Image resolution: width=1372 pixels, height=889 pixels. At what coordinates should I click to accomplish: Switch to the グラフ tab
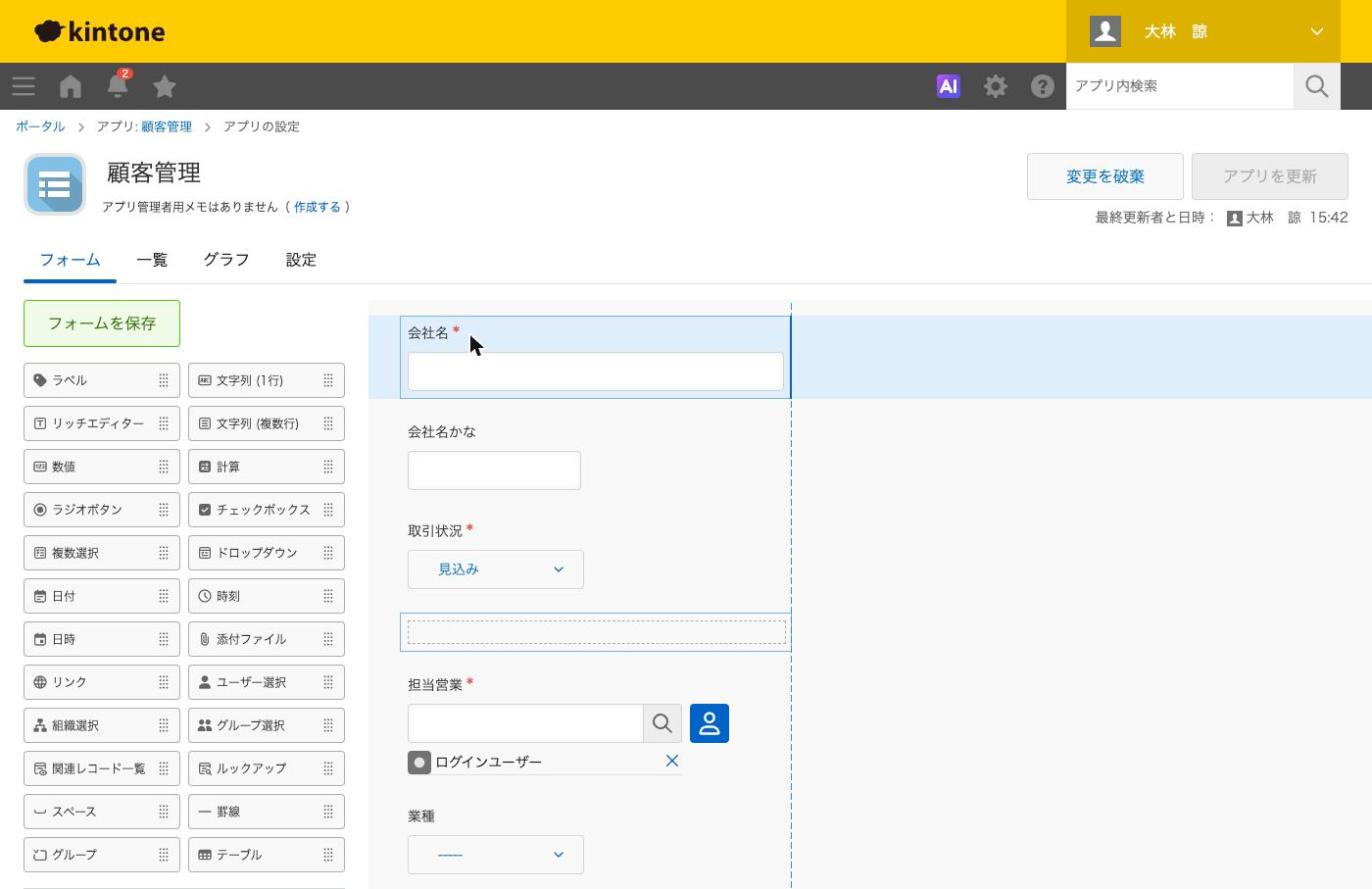(226, 260)
